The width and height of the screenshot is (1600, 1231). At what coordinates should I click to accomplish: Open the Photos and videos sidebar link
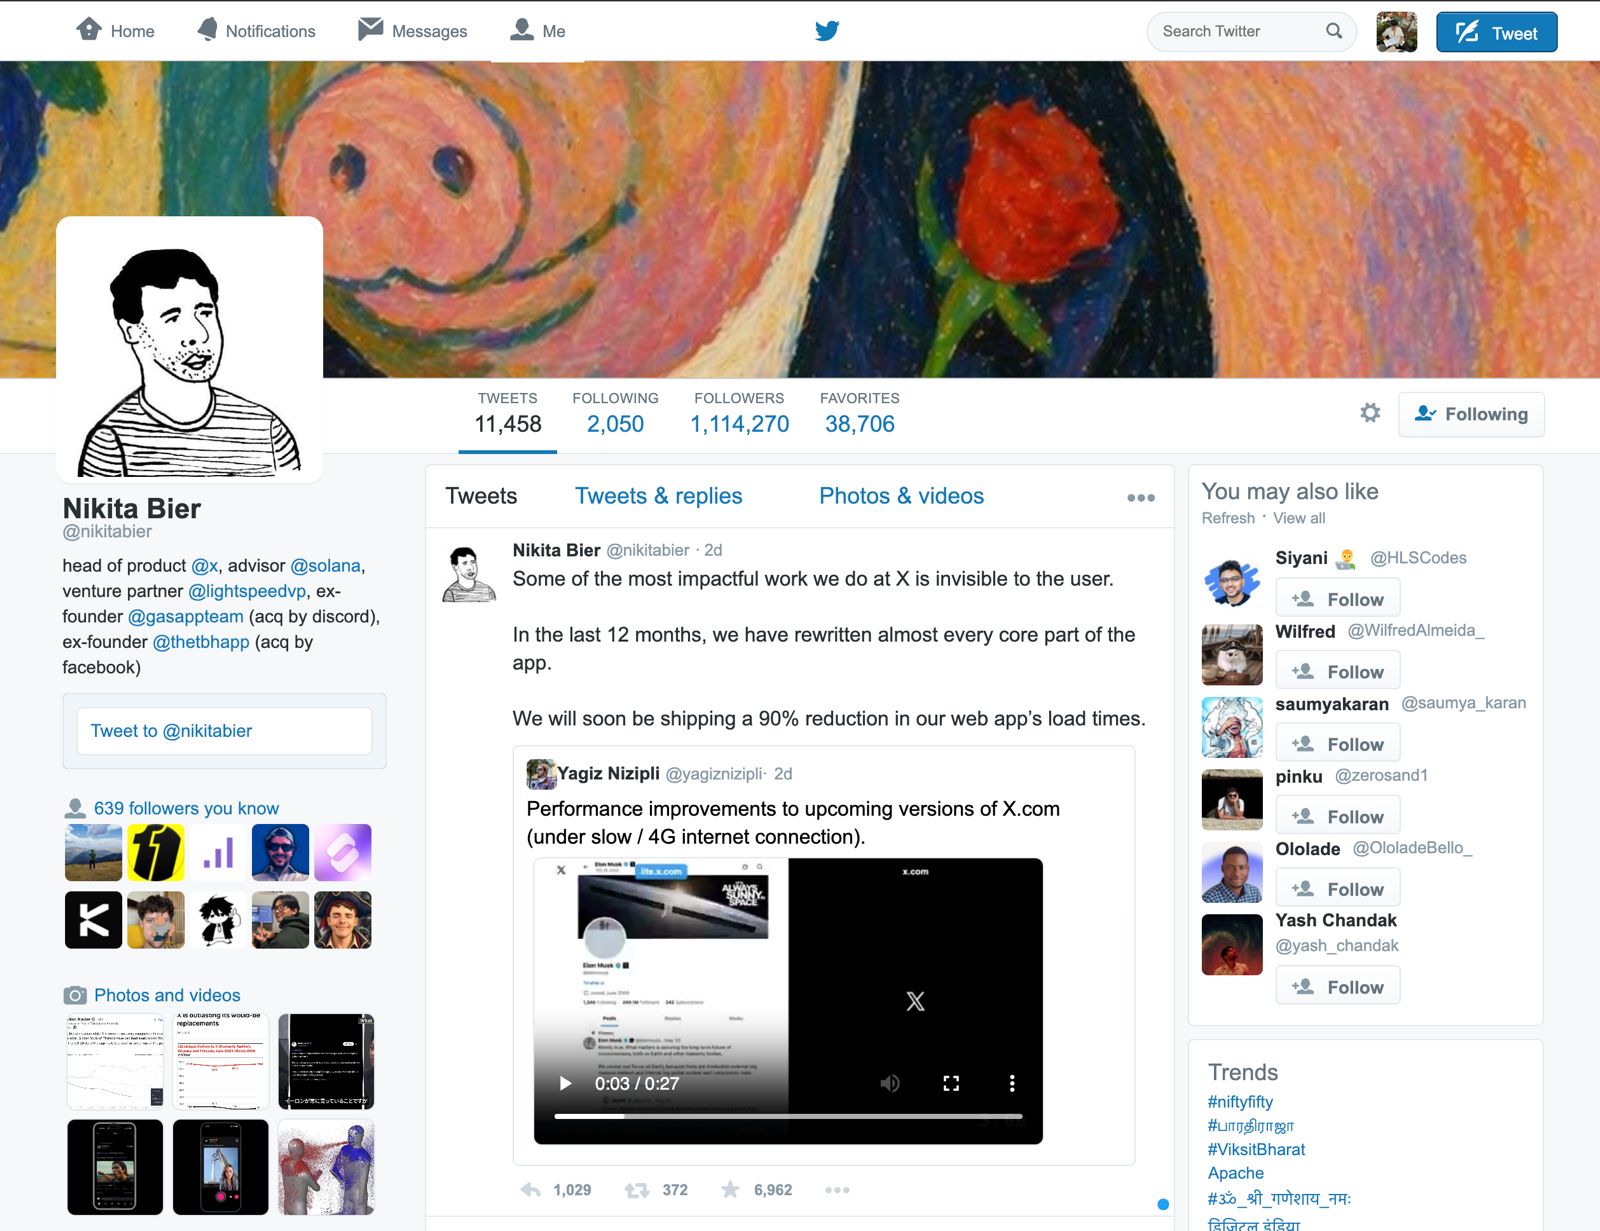pos(167,995)
